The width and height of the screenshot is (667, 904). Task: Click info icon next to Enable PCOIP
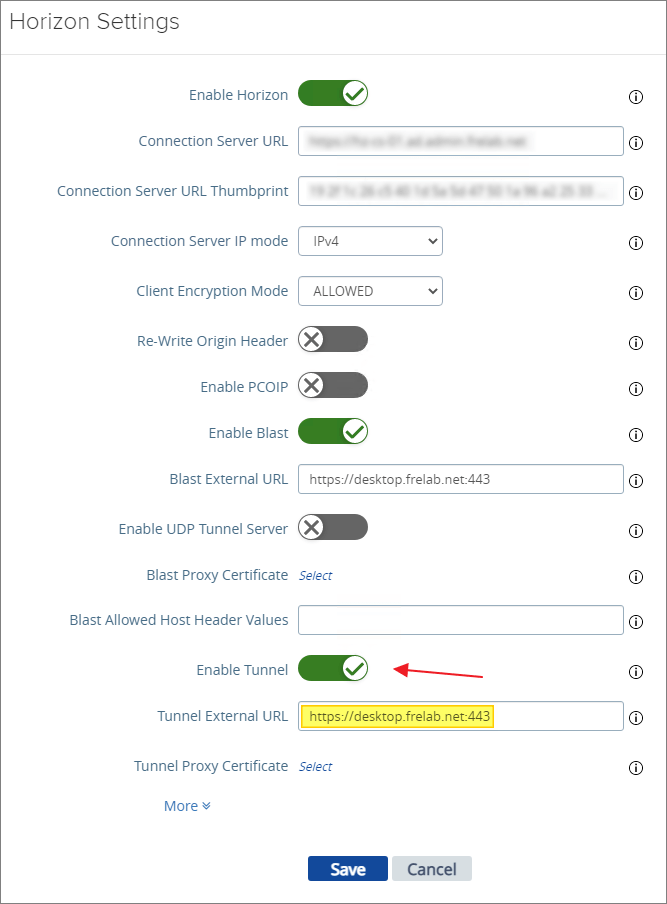tap(635, 388)
